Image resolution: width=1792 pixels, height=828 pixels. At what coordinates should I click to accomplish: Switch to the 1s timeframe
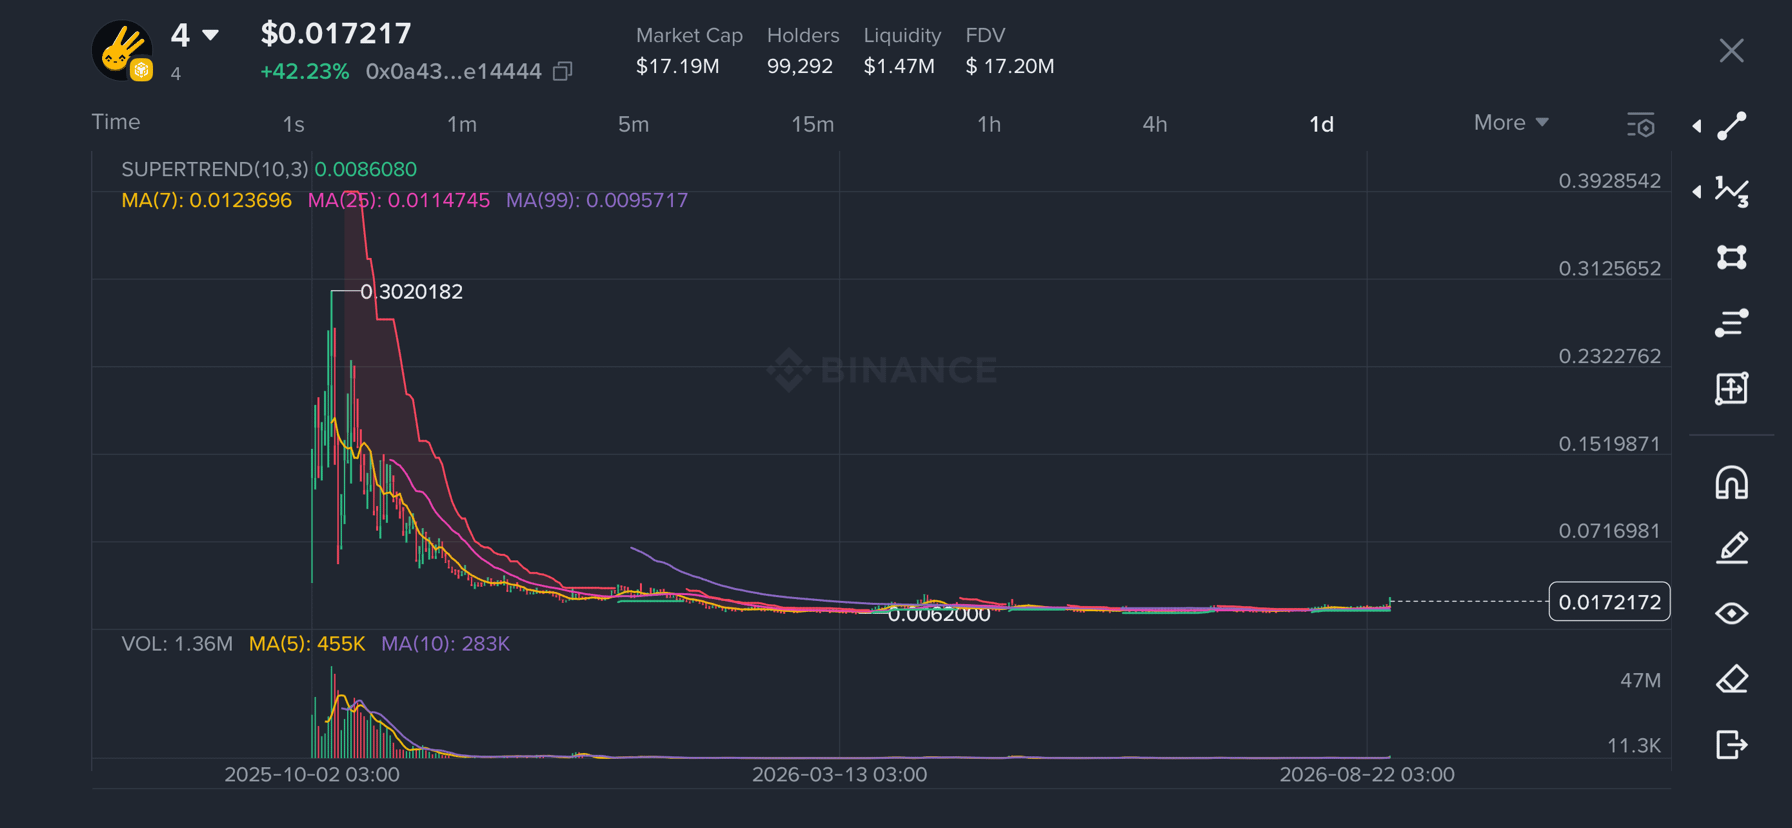[293, 124]
